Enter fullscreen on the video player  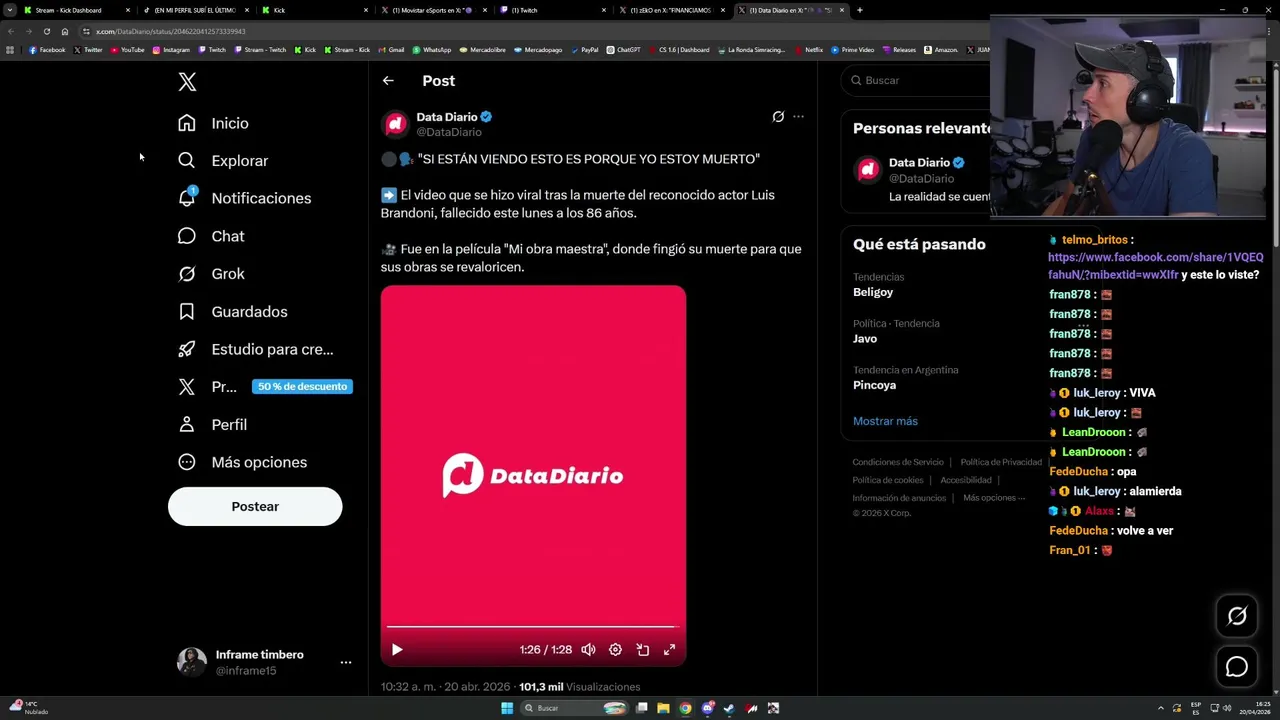point(669,650)
